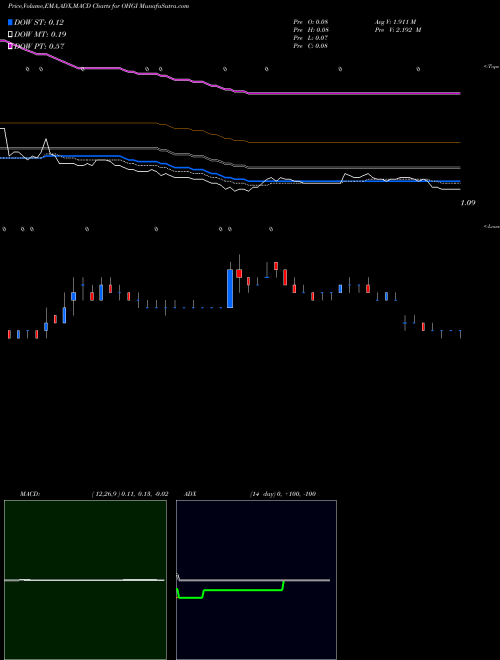
Task: Click the magenta DOW PT legend swatch
Action: point(10,46)
